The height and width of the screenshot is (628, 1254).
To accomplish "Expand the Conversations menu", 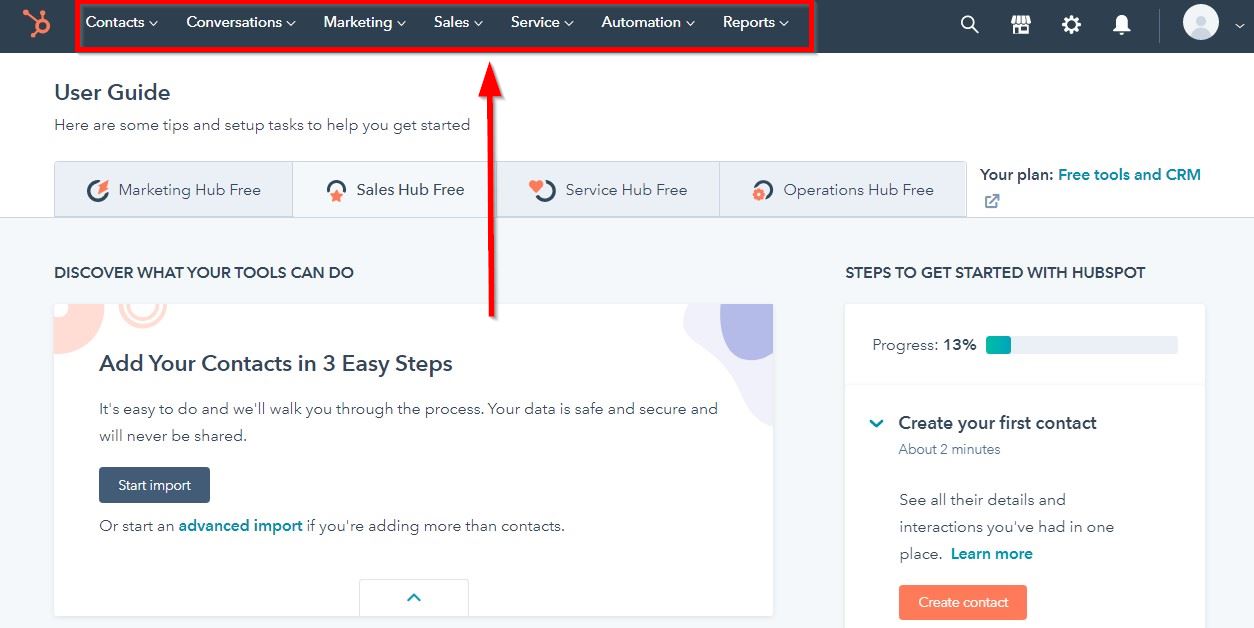I will [x=241, y=22].
